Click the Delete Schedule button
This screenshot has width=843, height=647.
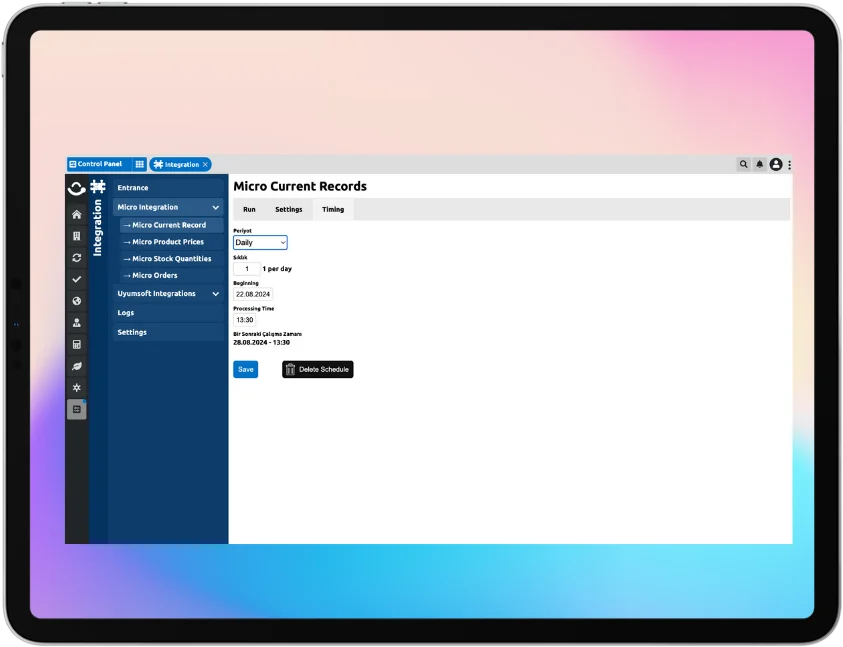coord(317,369)
